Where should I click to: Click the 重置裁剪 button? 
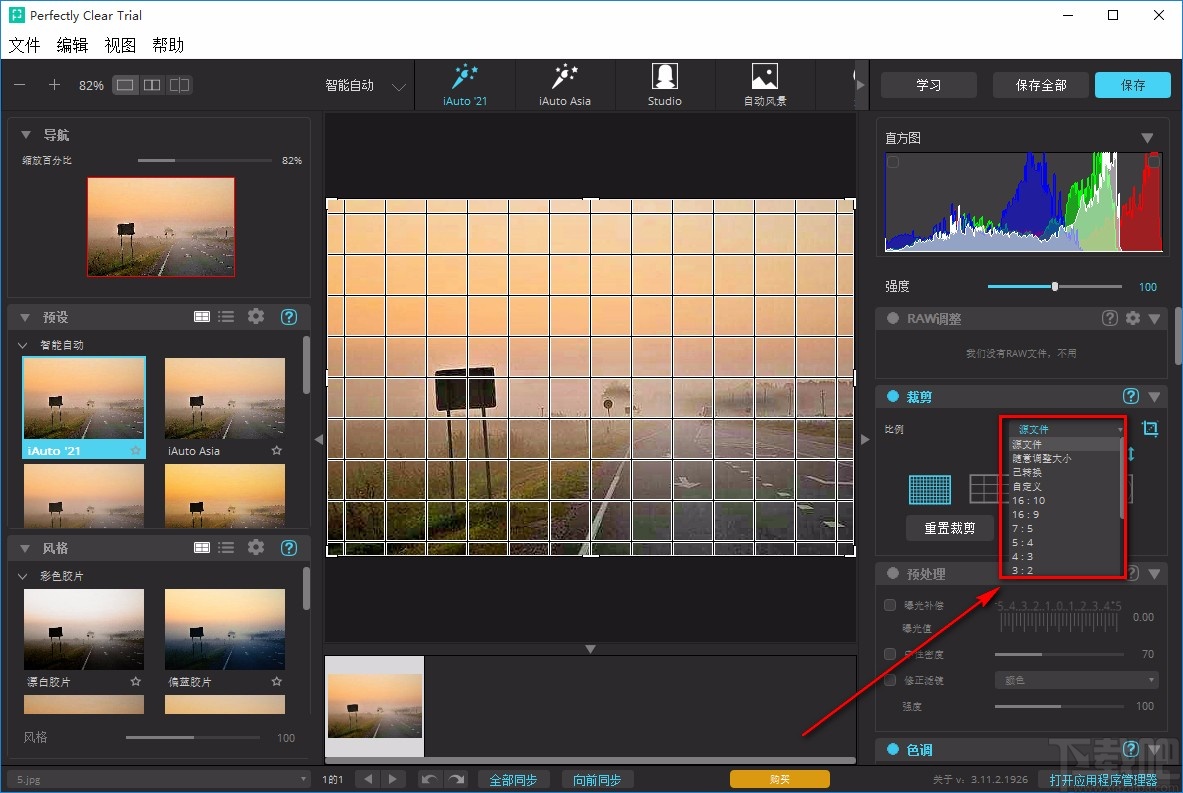pos(949,528)
